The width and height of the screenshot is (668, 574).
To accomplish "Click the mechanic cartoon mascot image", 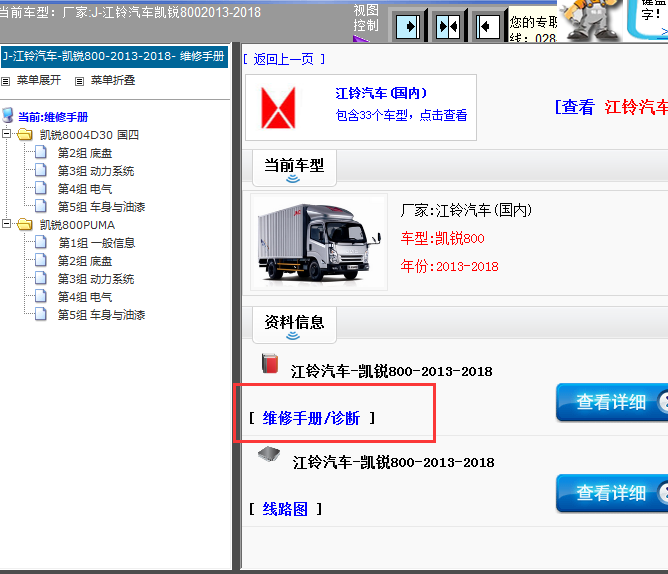I will tap(590, 20).
